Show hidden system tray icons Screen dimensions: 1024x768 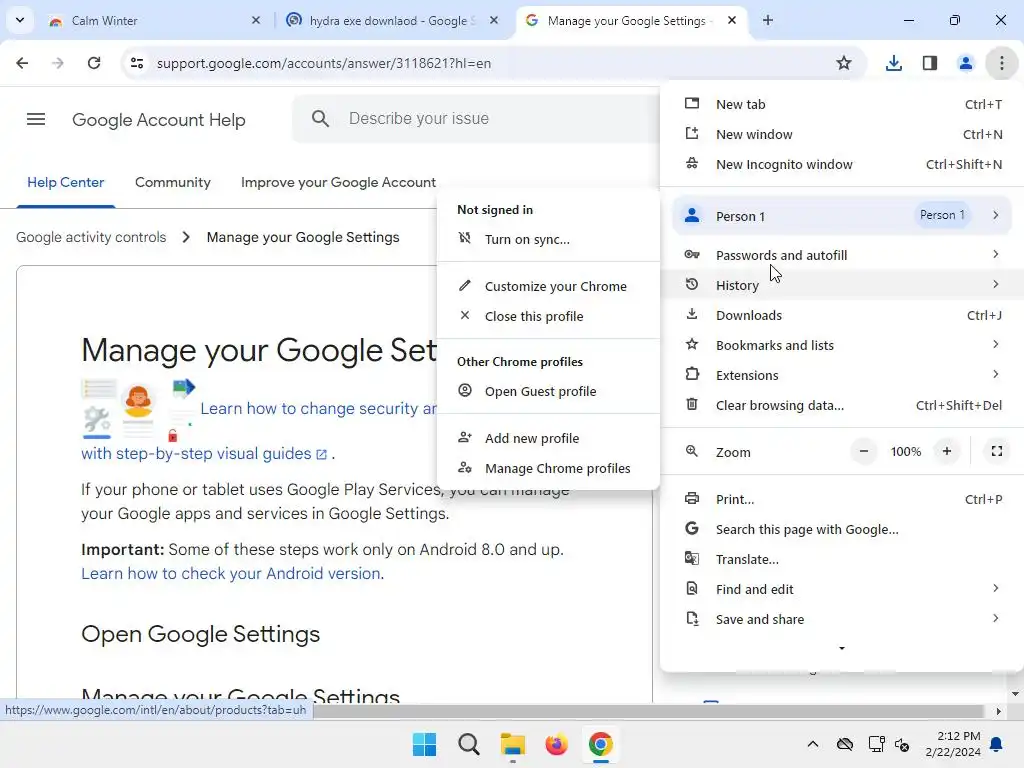[812, 744]
